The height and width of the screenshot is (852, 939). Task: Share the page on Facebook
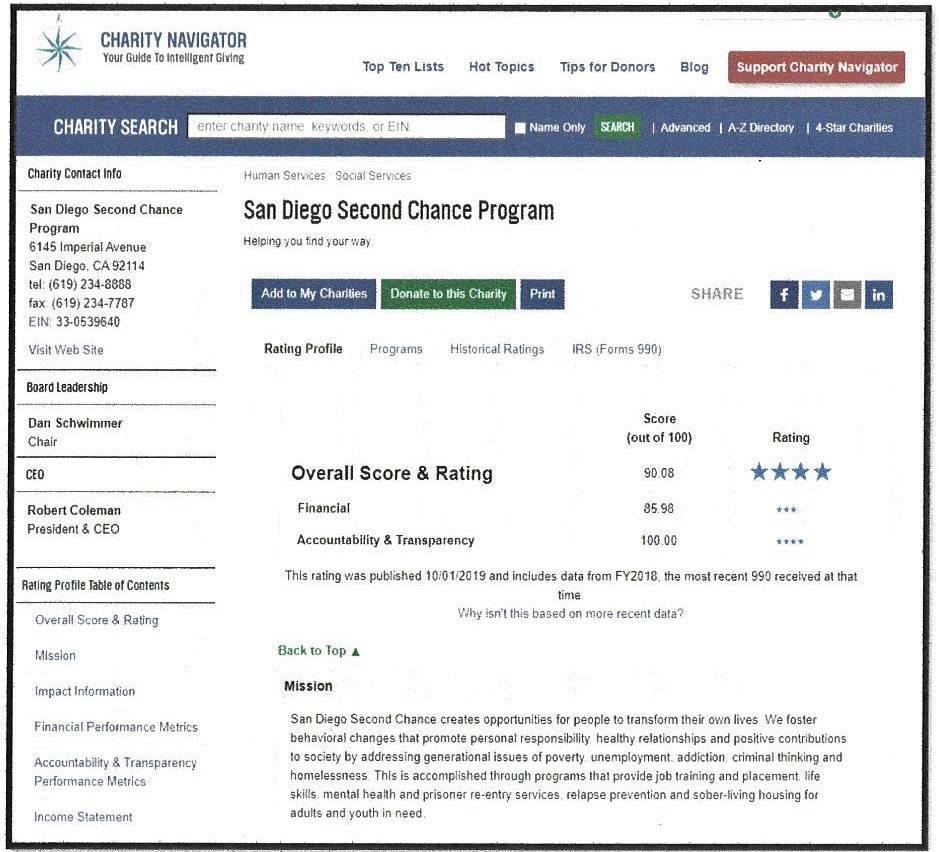coord(784,294)
